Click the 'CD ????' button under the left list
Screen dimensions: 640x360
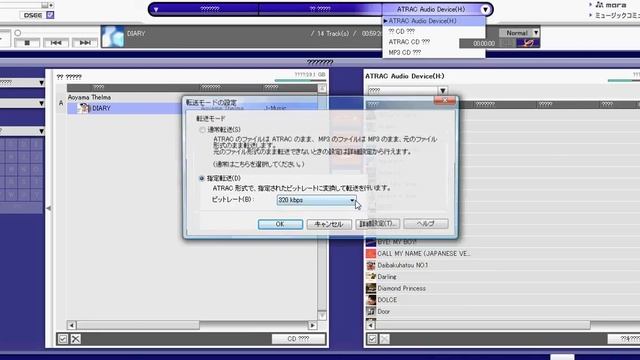point(298,339)
